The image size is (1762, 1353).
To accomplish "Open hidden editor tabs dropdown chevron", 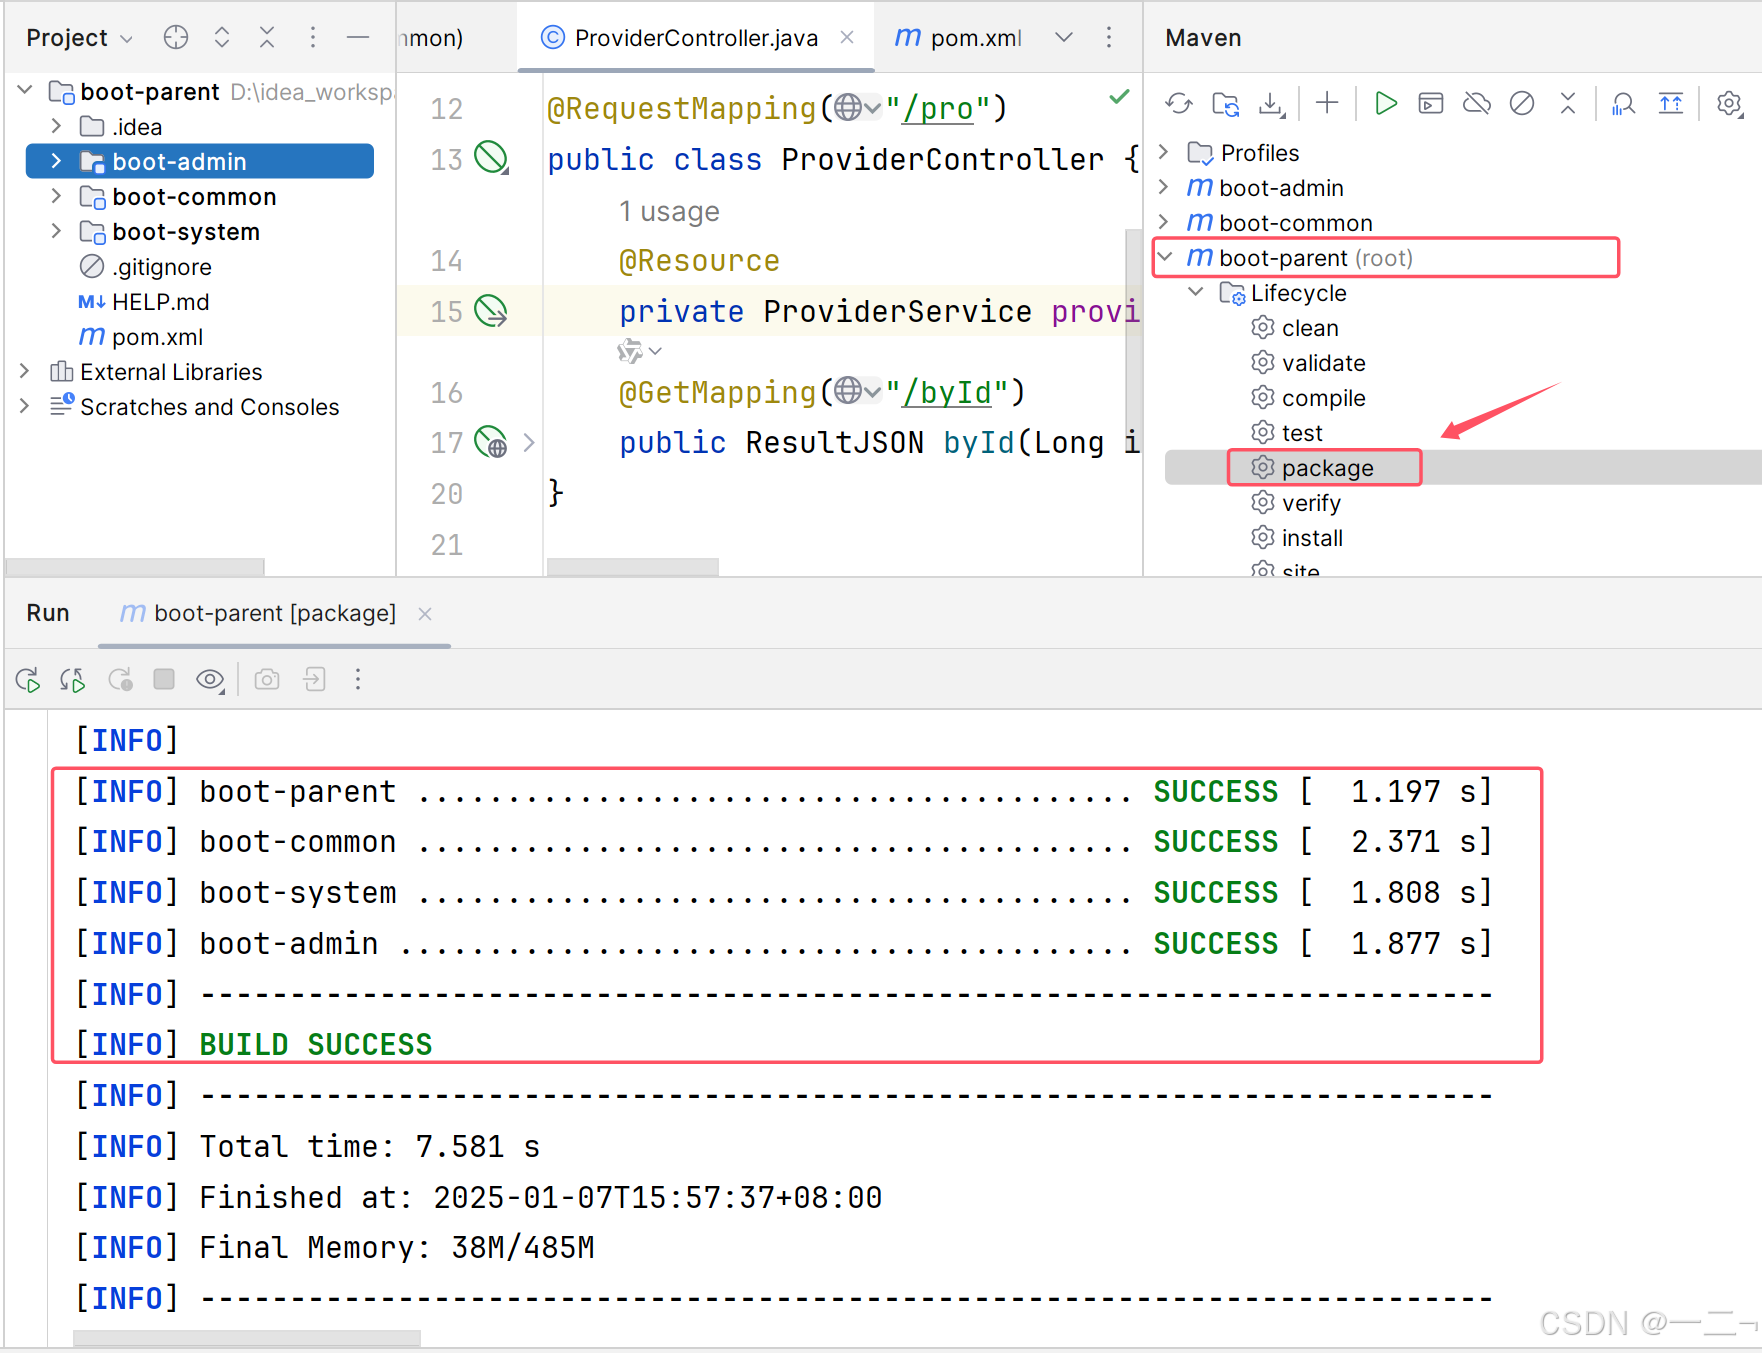I will coord(1064,38).
